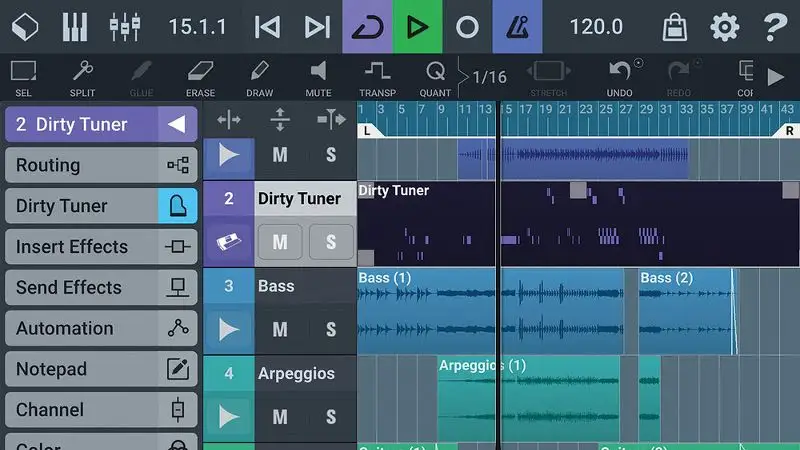This screenshot has height=450, width=800.
Task: Expand more toolbar tools arrow
Action: click(x=775, y=77)
